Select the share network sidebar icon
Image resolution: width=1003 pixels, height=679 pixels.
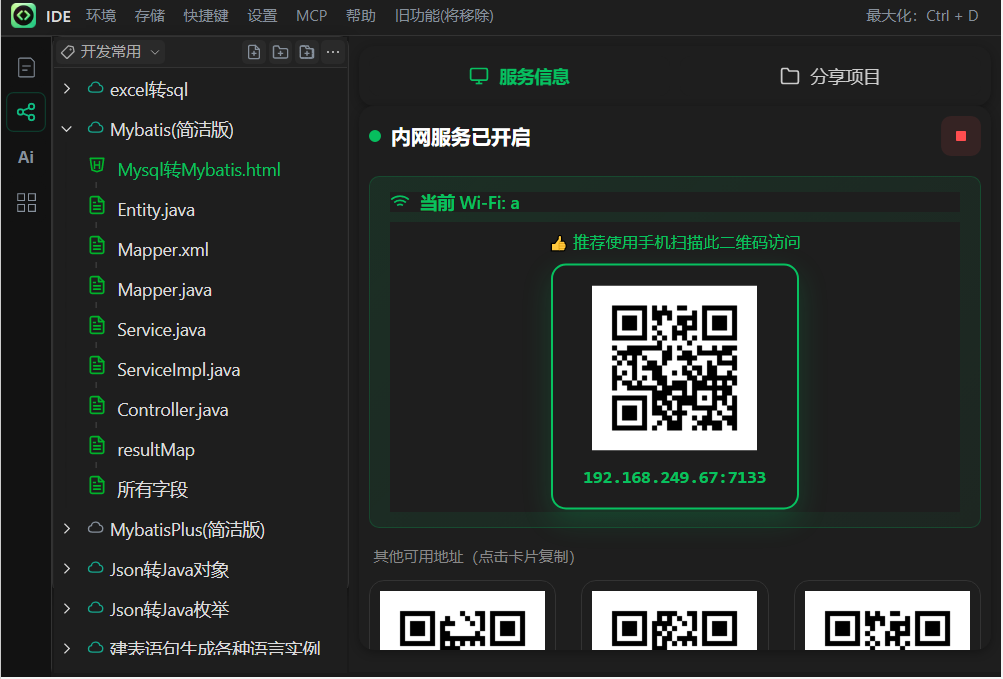26,113
